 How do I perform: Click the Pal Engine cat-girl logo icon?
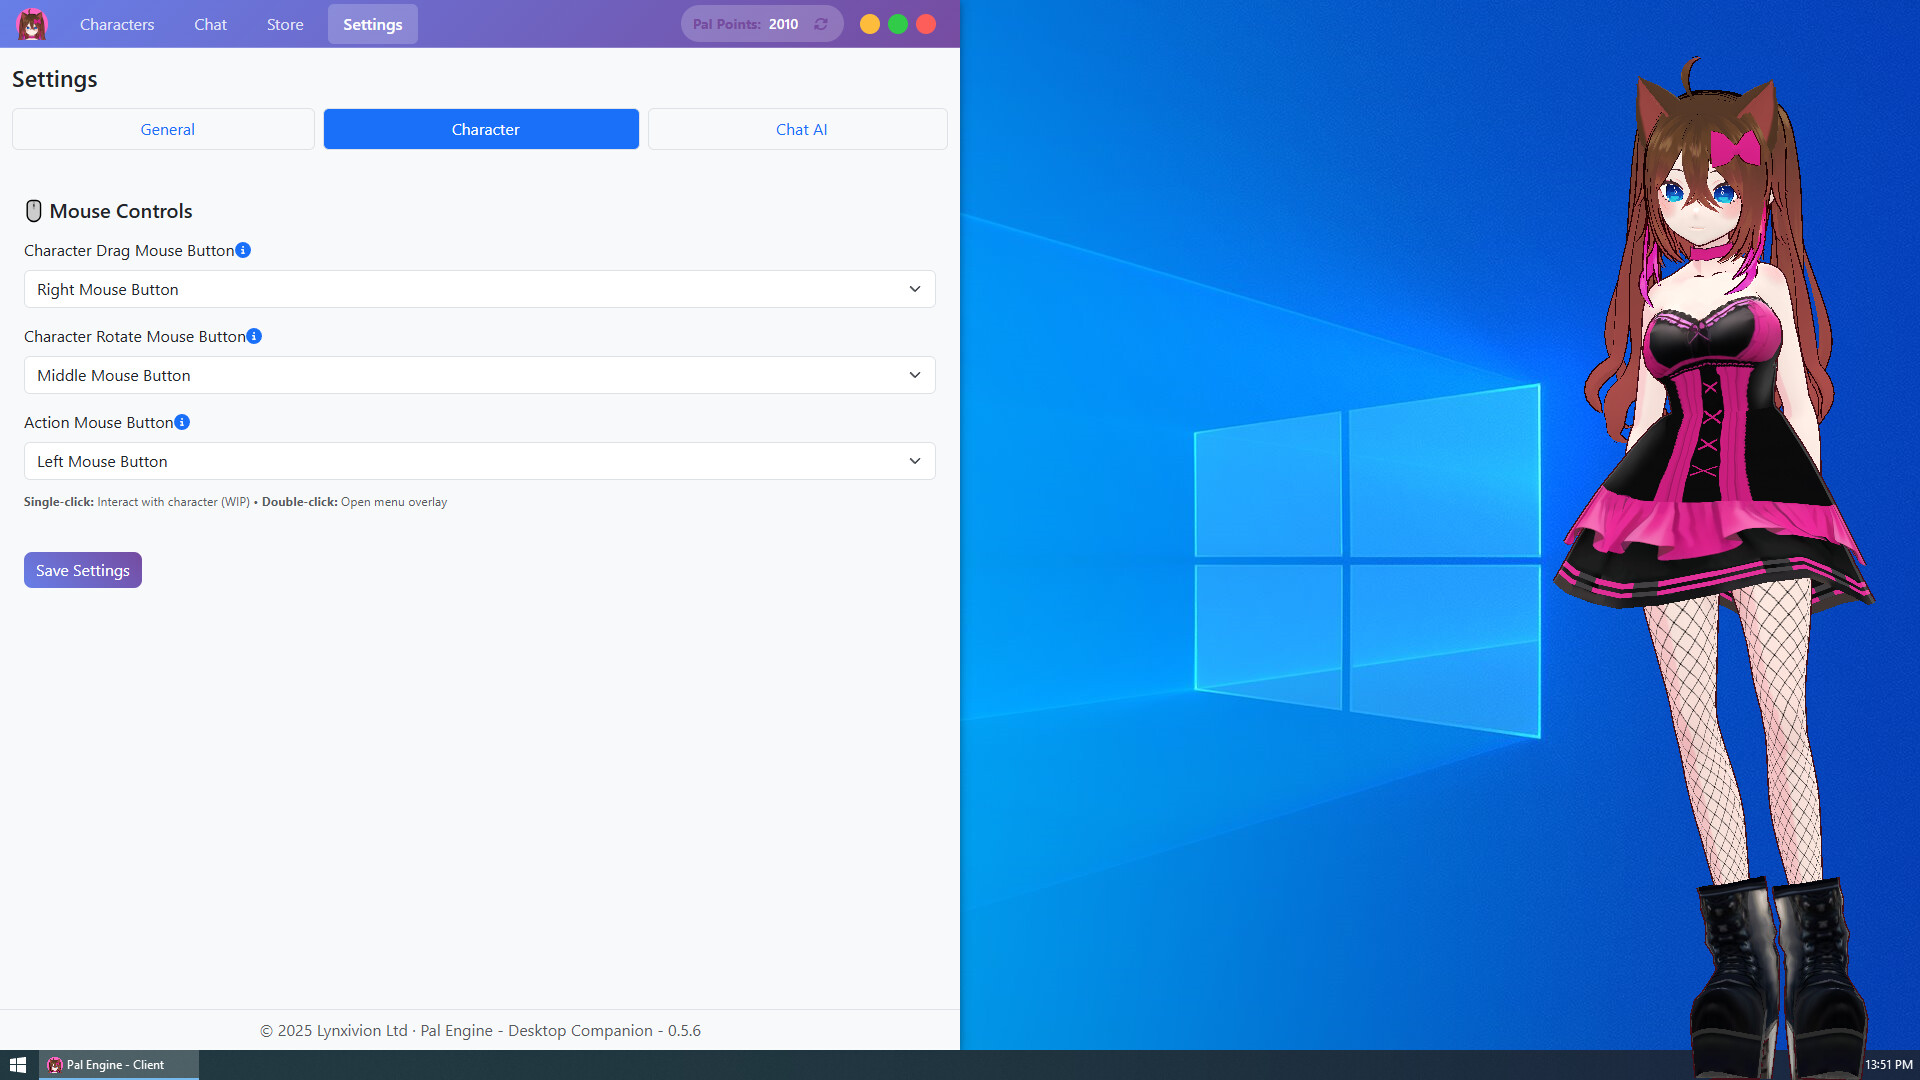point(32,24)
